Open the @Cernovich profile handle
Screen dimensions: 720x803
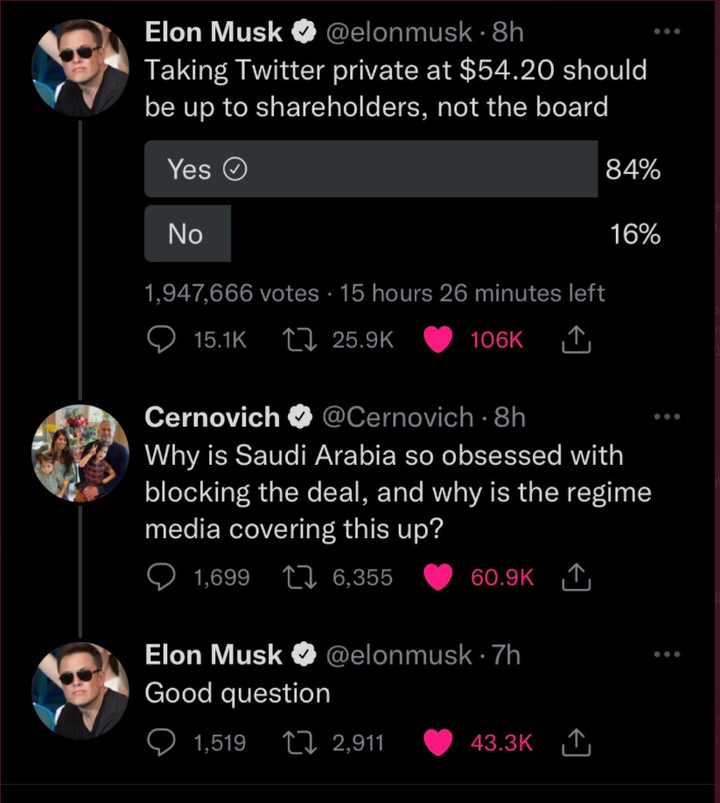point(400,417)
